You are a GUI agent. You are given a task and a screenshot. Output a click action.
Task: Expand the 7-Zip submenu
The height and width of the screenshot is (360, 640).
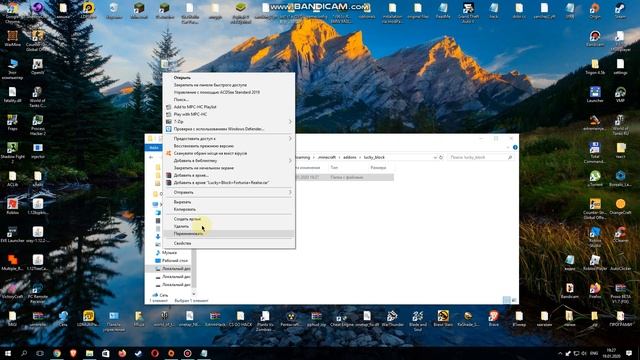tap(229, 122)
